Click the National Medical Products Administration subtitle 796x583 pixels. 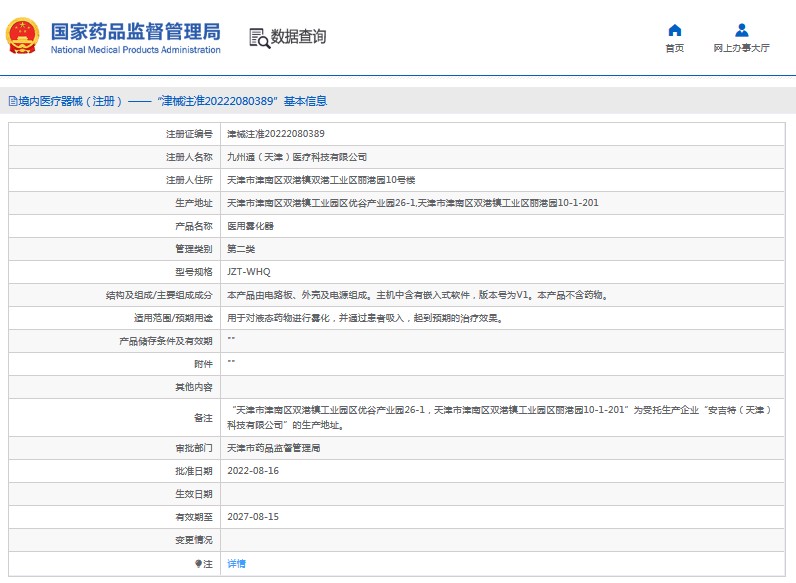[135, 50]
